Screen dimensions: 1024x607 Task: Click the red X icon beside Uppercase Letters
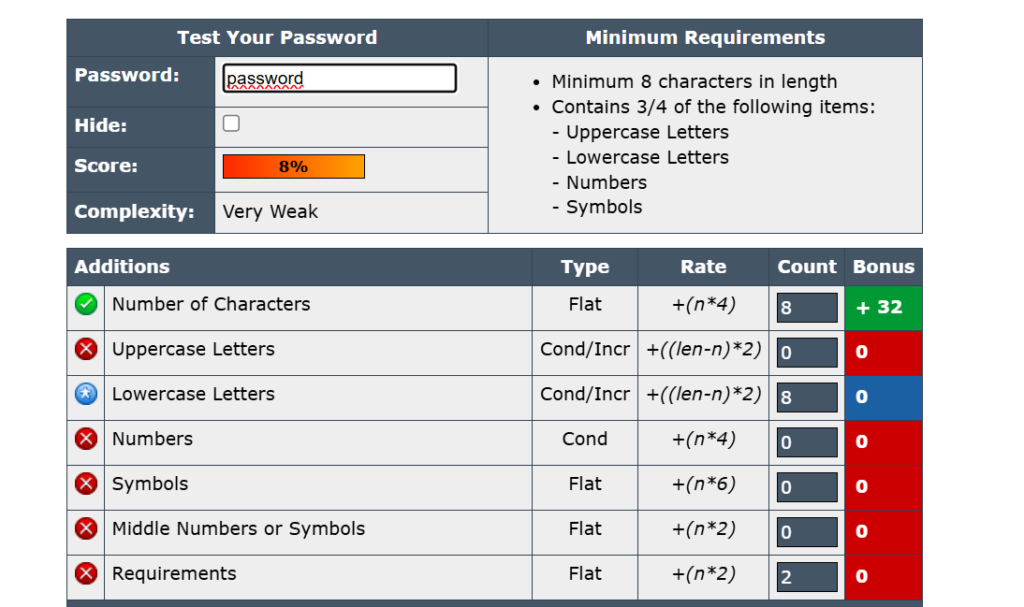[x=87, y=350]
